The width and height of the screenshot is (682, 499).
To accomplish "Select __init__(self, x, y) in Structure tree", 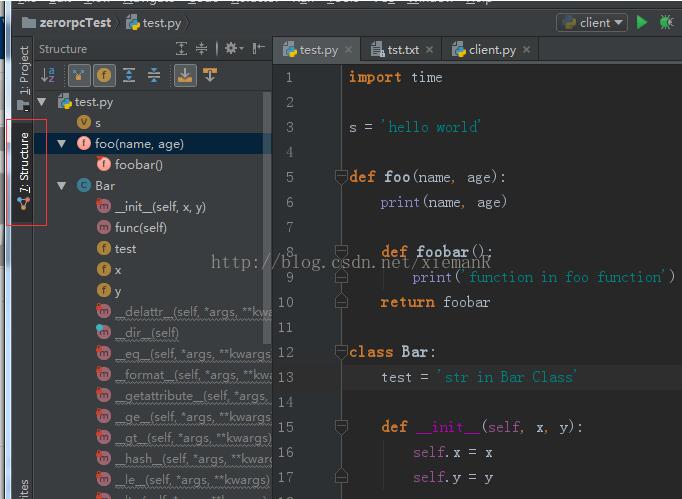I will tap(160, 207).
